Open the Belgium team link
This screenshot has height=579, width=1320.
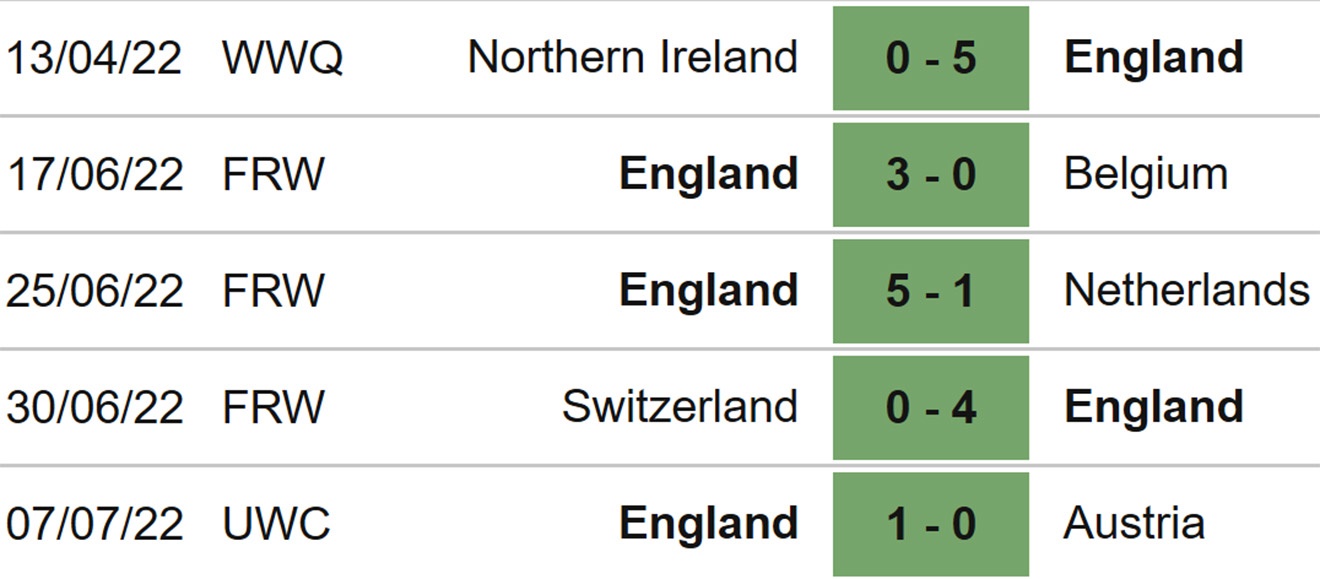(1146, 175)
